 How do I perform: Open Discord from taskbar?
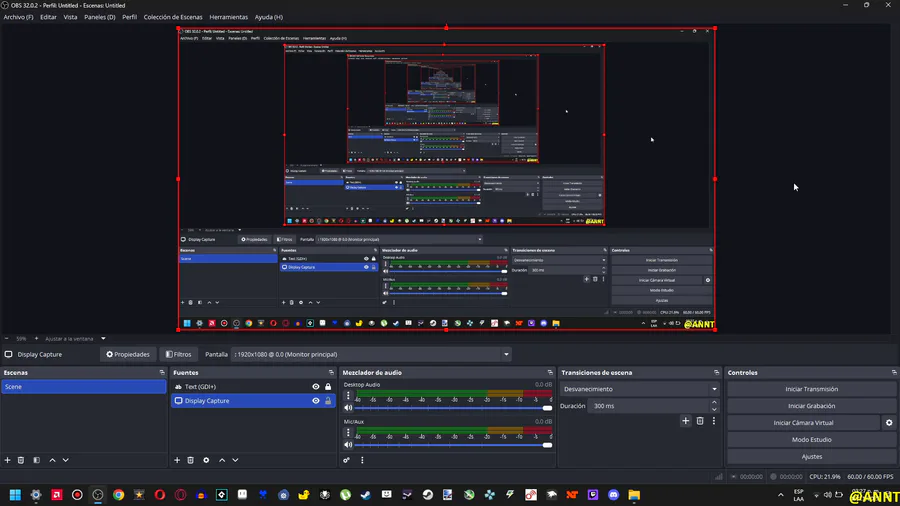point(614,495)
